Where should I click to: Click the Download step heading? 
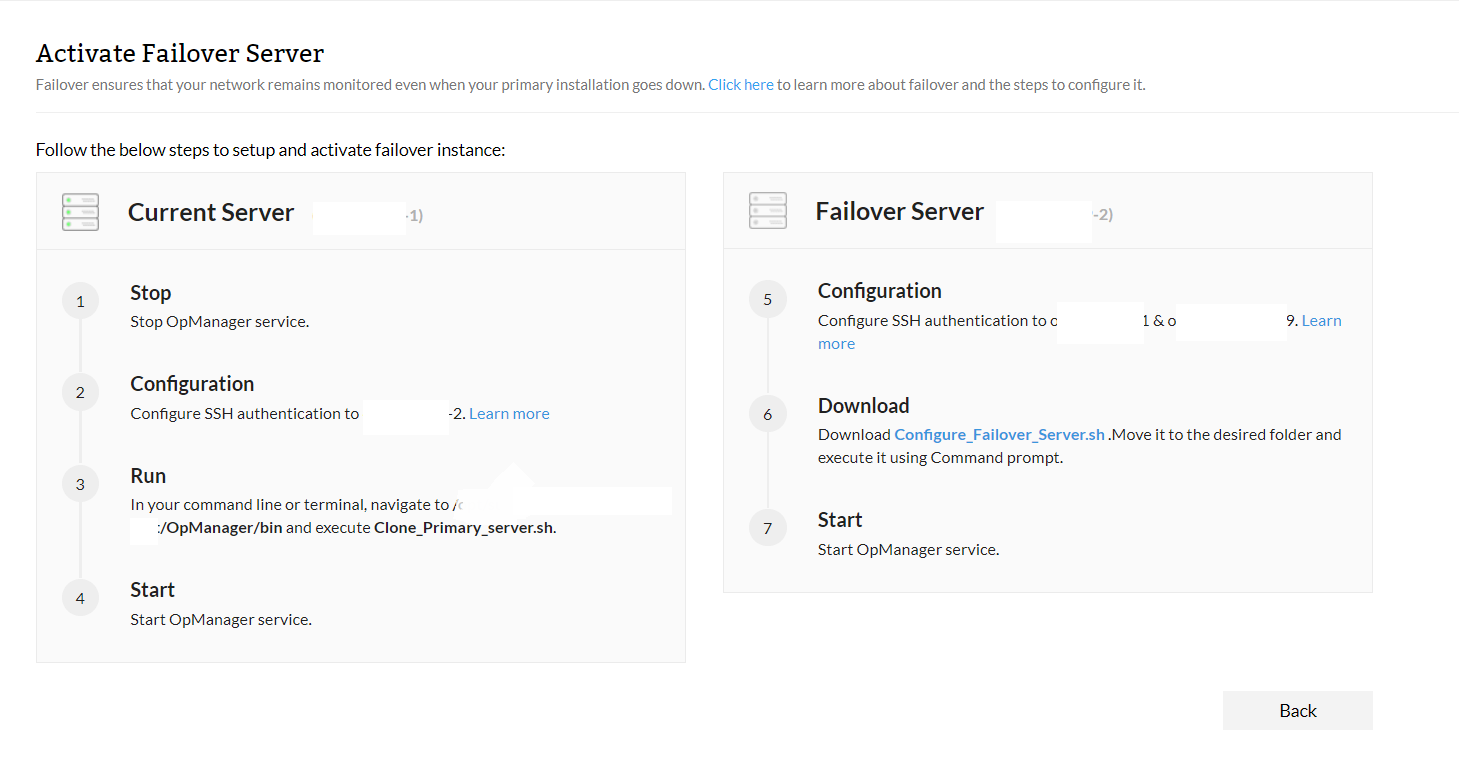864,406
